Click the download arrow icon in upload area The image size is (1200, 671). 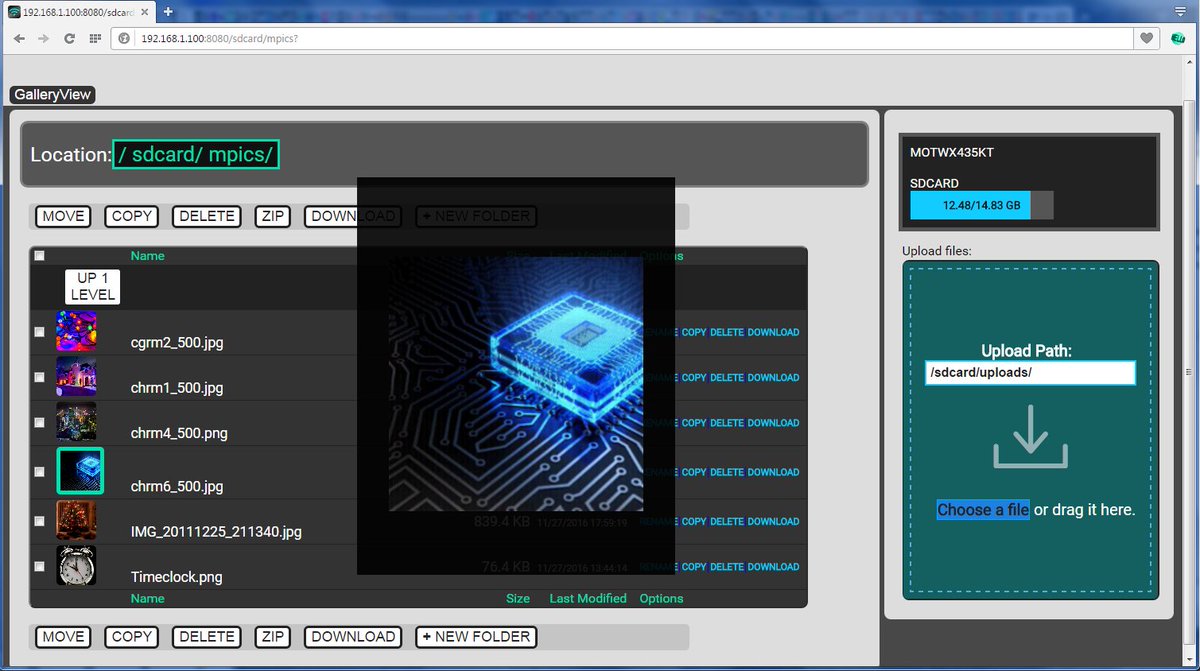point(1030,435)
